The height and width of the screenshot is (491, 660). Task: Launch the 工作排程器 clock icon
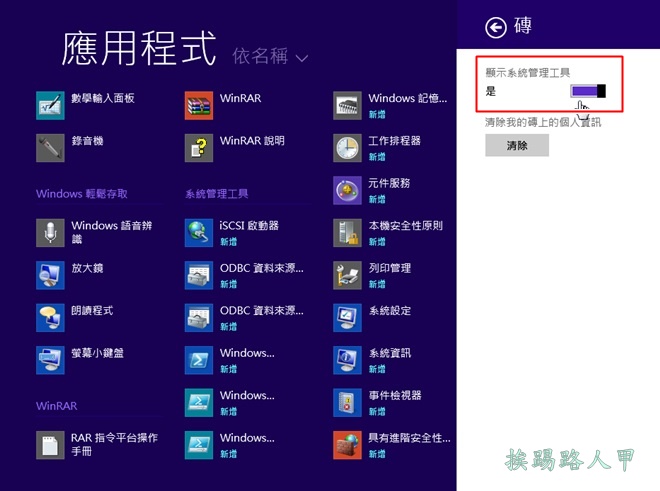coord(347,148)
